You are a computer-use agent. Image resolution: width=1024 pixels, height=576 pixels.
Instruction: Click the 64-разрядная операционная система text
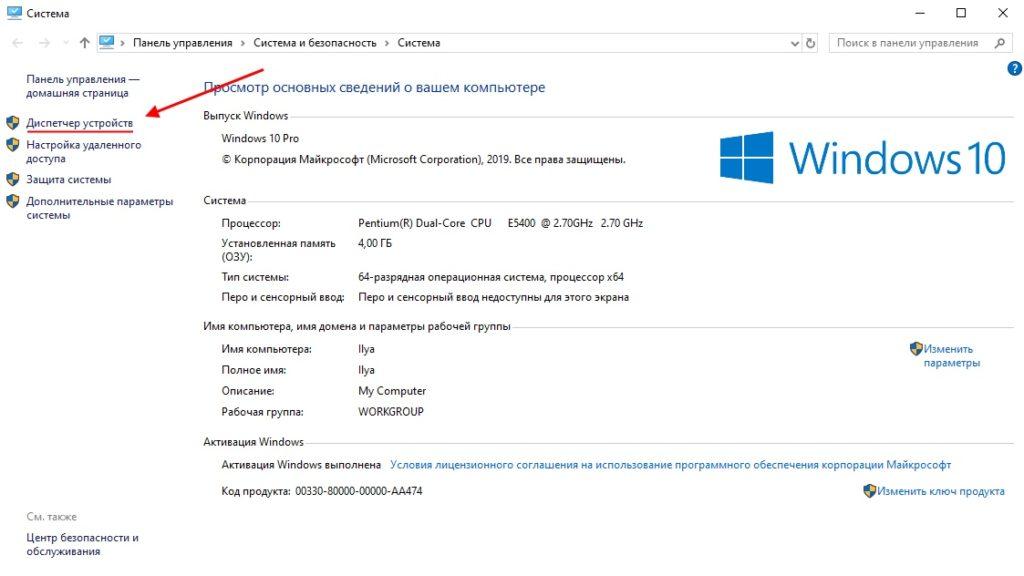491,277
